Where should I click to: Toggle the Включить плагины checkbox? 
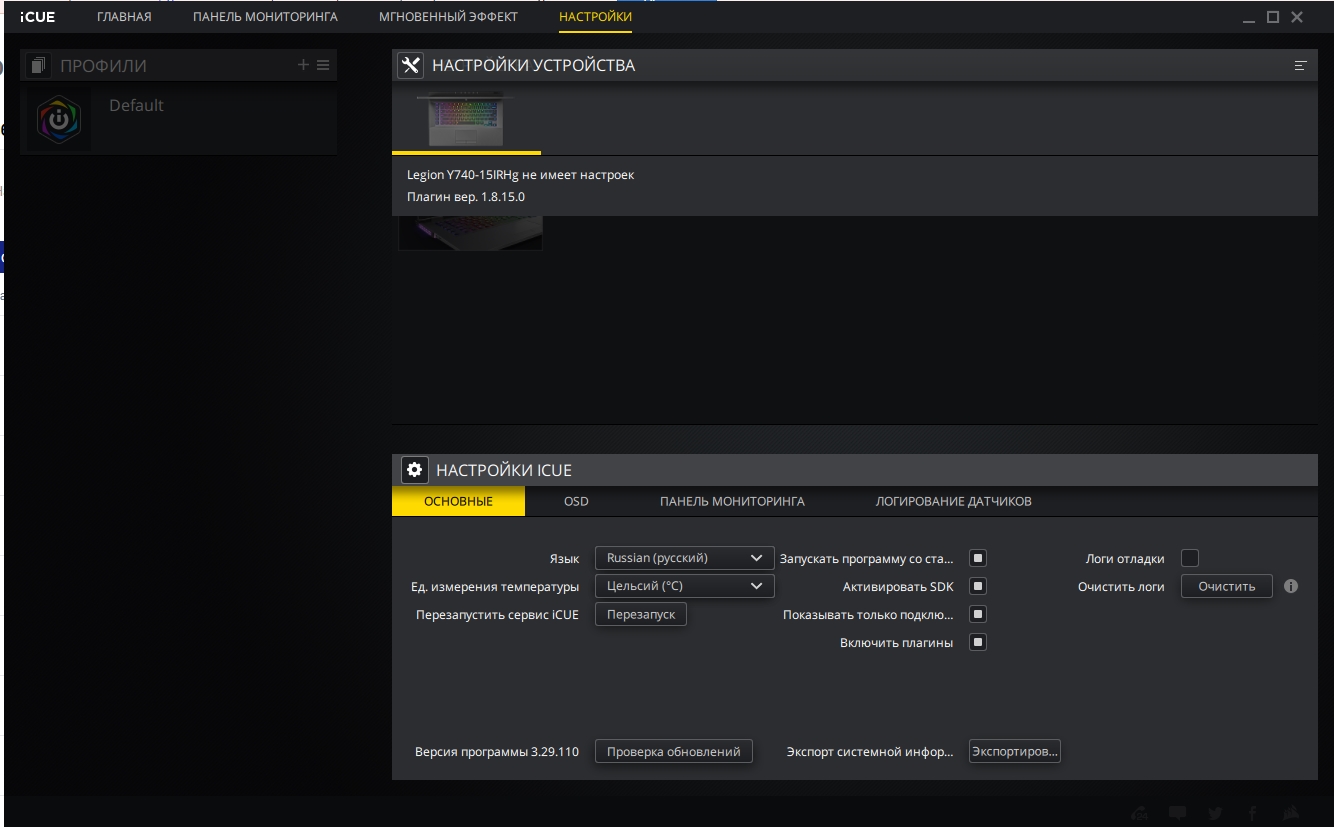(x=979, y=642)
